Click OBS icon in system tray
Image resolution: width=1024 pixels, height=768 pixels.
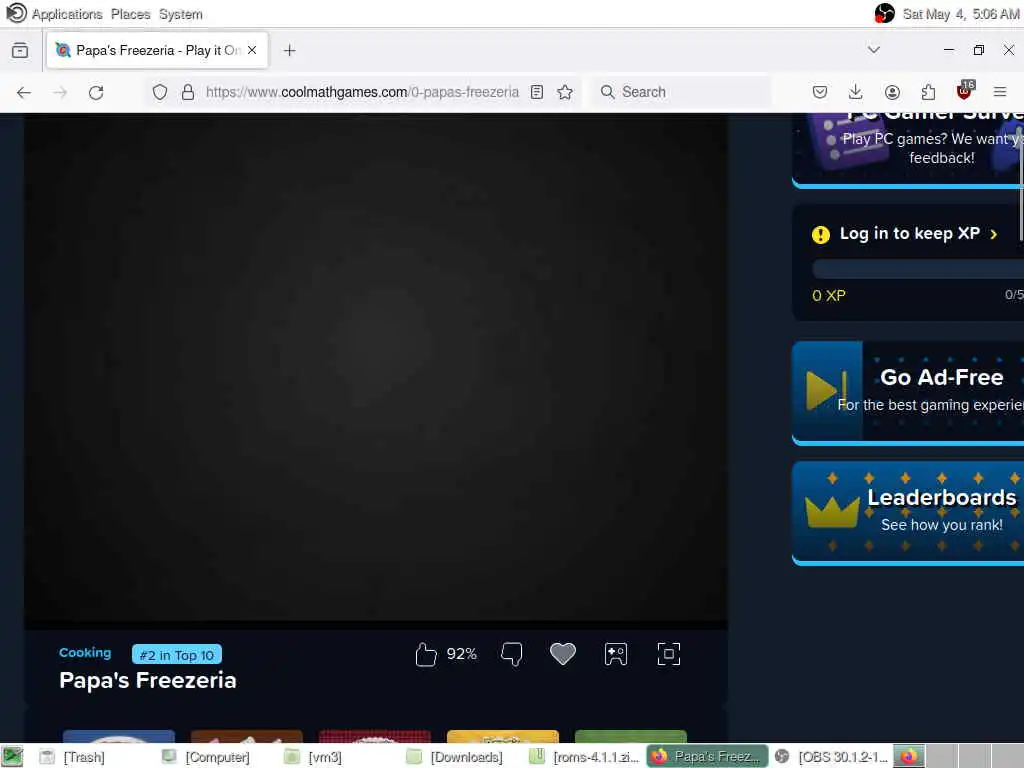click(884, 13)
